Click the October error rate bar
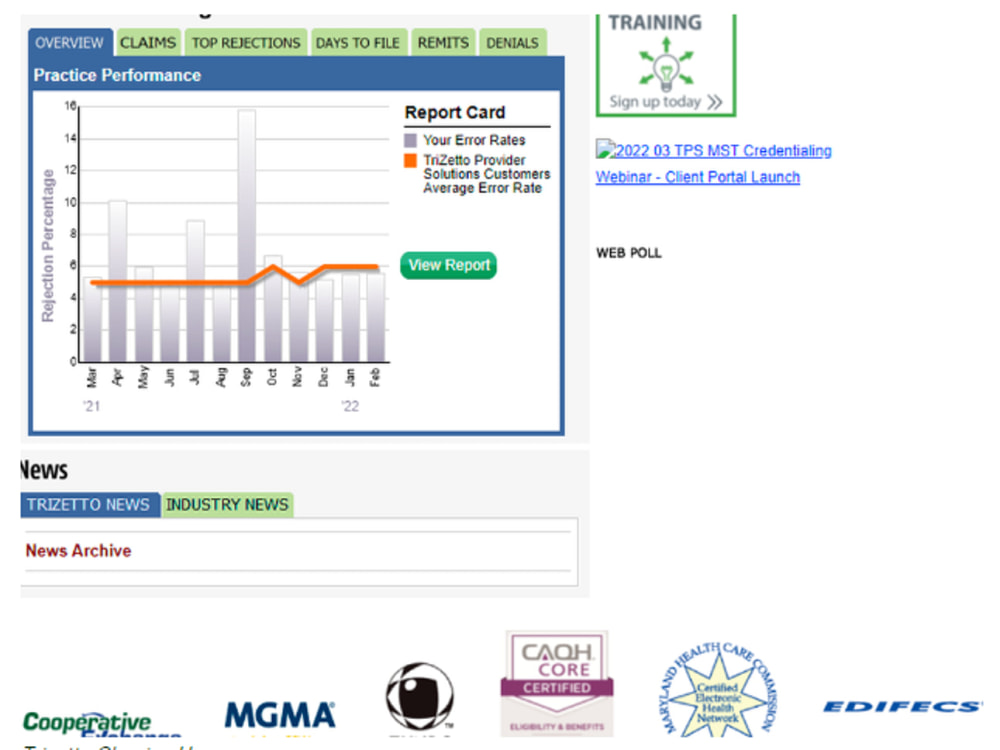 [x=273, y=309]
